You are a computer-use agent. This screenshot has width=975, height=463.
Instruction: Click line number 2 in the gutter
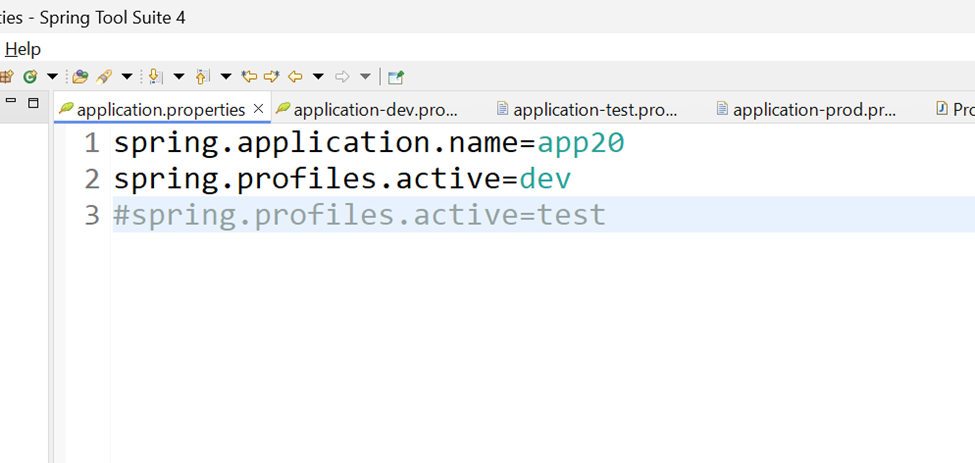pos(92,180)
